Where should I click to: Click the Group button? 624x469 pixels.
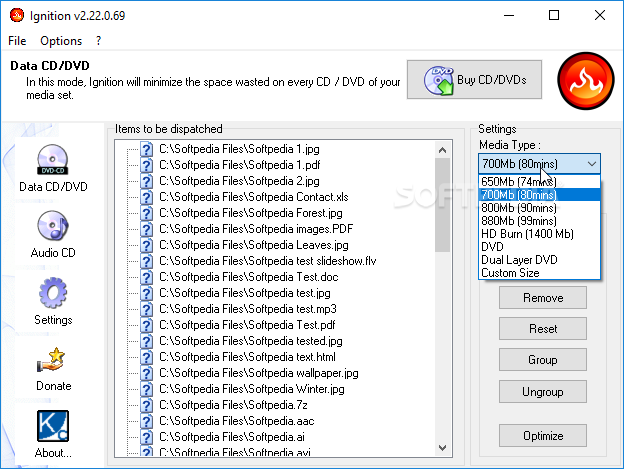click(543, 360)
